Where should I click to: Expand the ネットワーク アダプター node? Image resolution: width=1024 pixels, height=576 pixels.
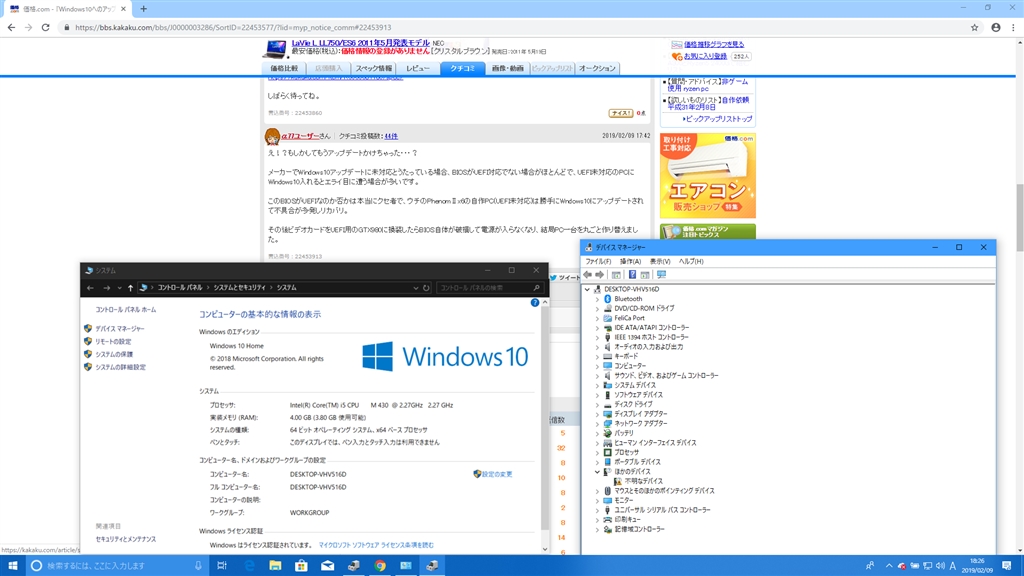pyautogui.click(x=597, y=424)
